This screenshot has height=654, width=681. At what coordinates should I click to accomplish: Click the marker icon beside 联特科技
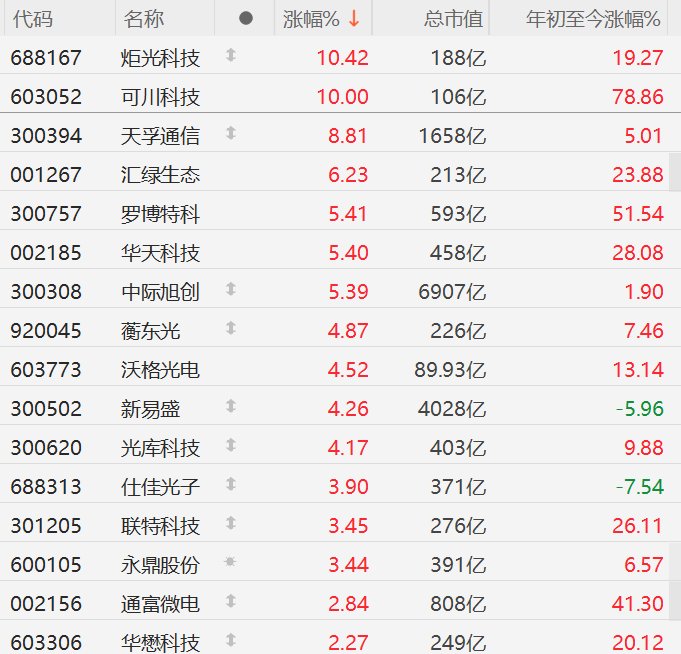tap(231, 523)
